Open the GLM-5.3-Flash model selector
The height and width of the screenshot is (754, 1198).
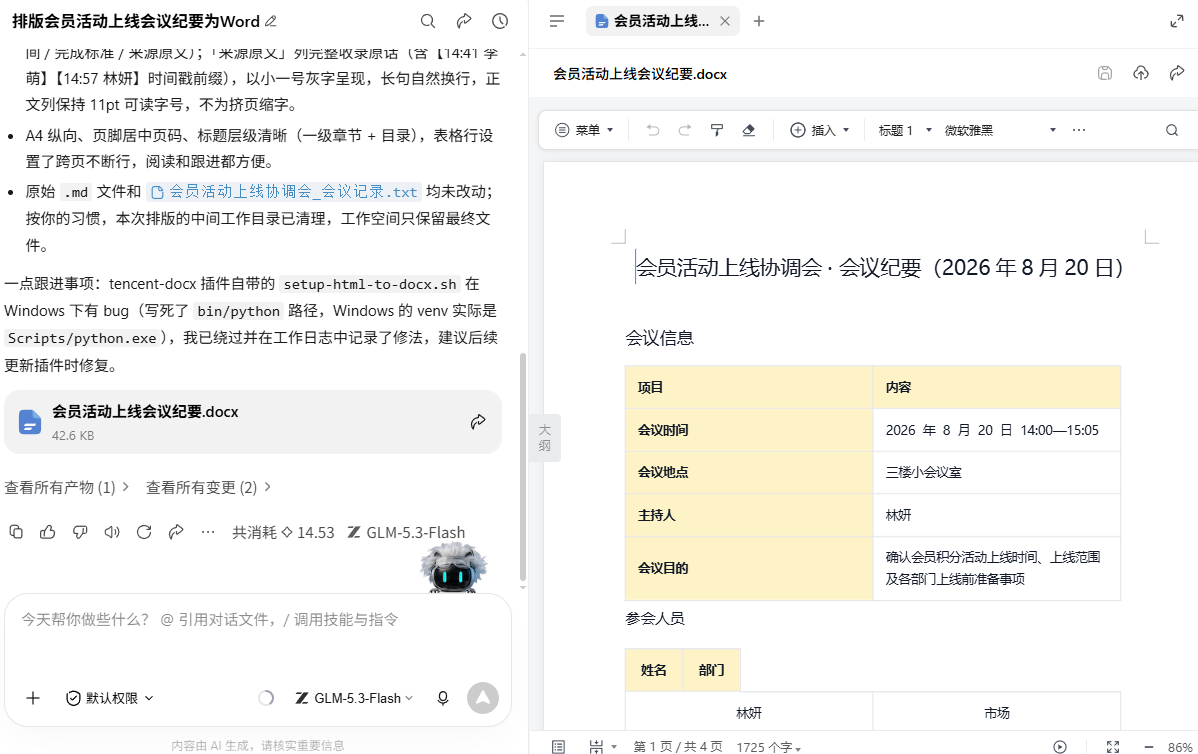[355, 697]
